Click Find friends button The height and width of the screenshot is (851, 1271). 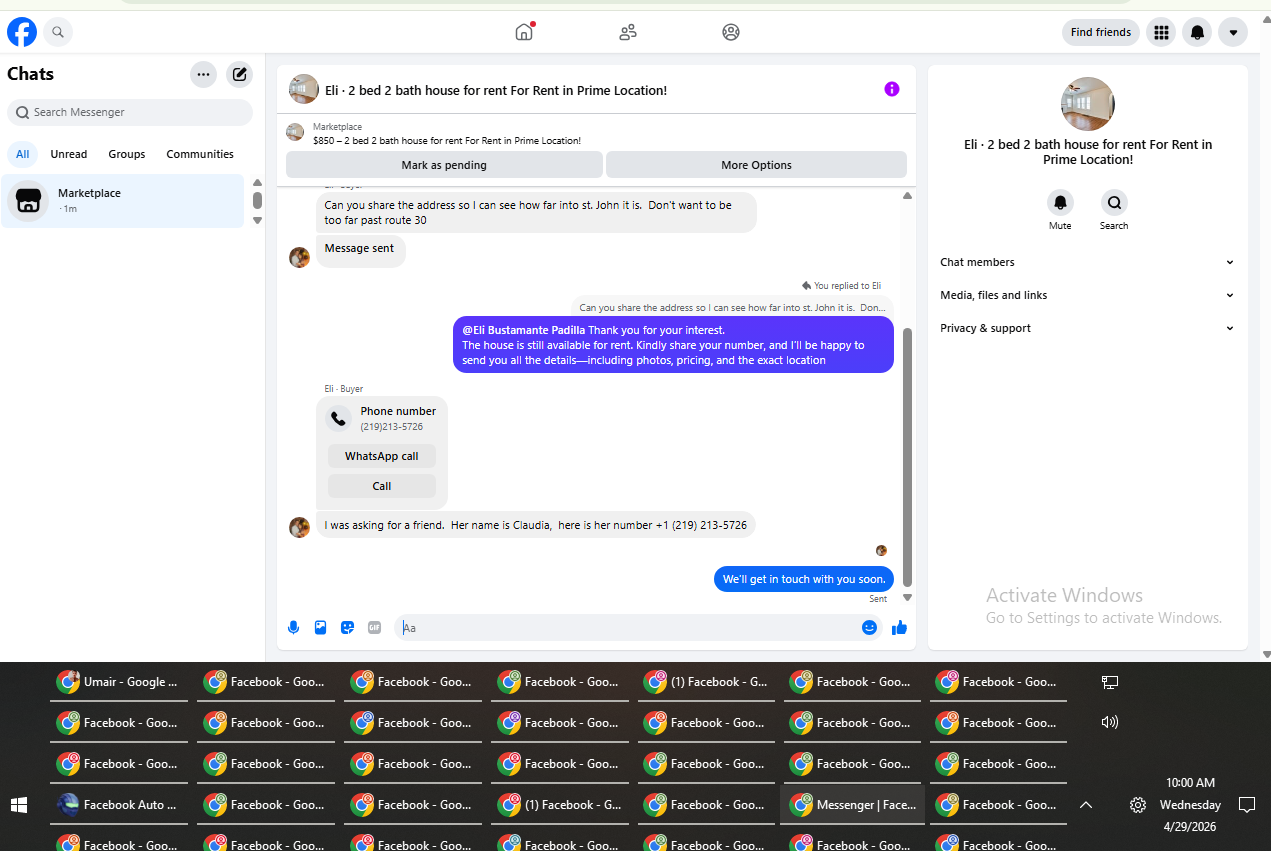[1101, 32]
